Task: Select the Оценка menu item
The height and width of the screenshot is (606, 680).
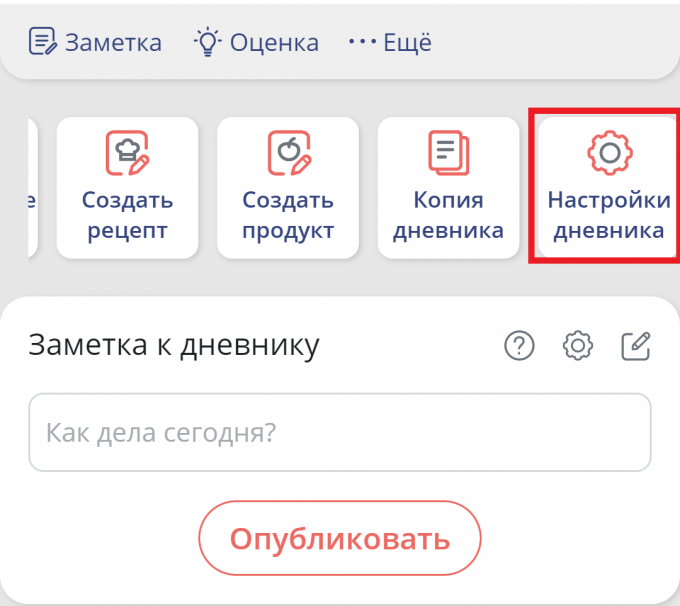Action: click(274, 42)
